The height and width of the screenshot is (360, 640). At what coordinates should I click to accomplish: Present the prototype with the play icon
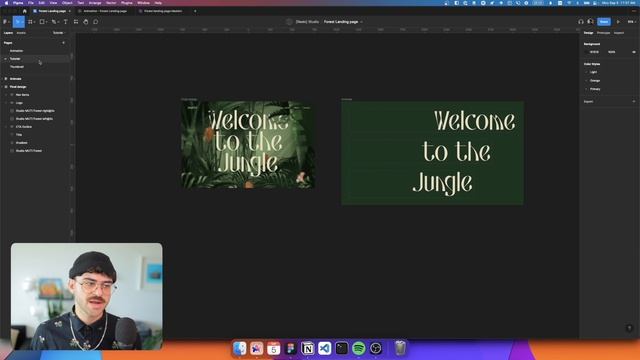(x=618, y=22)
